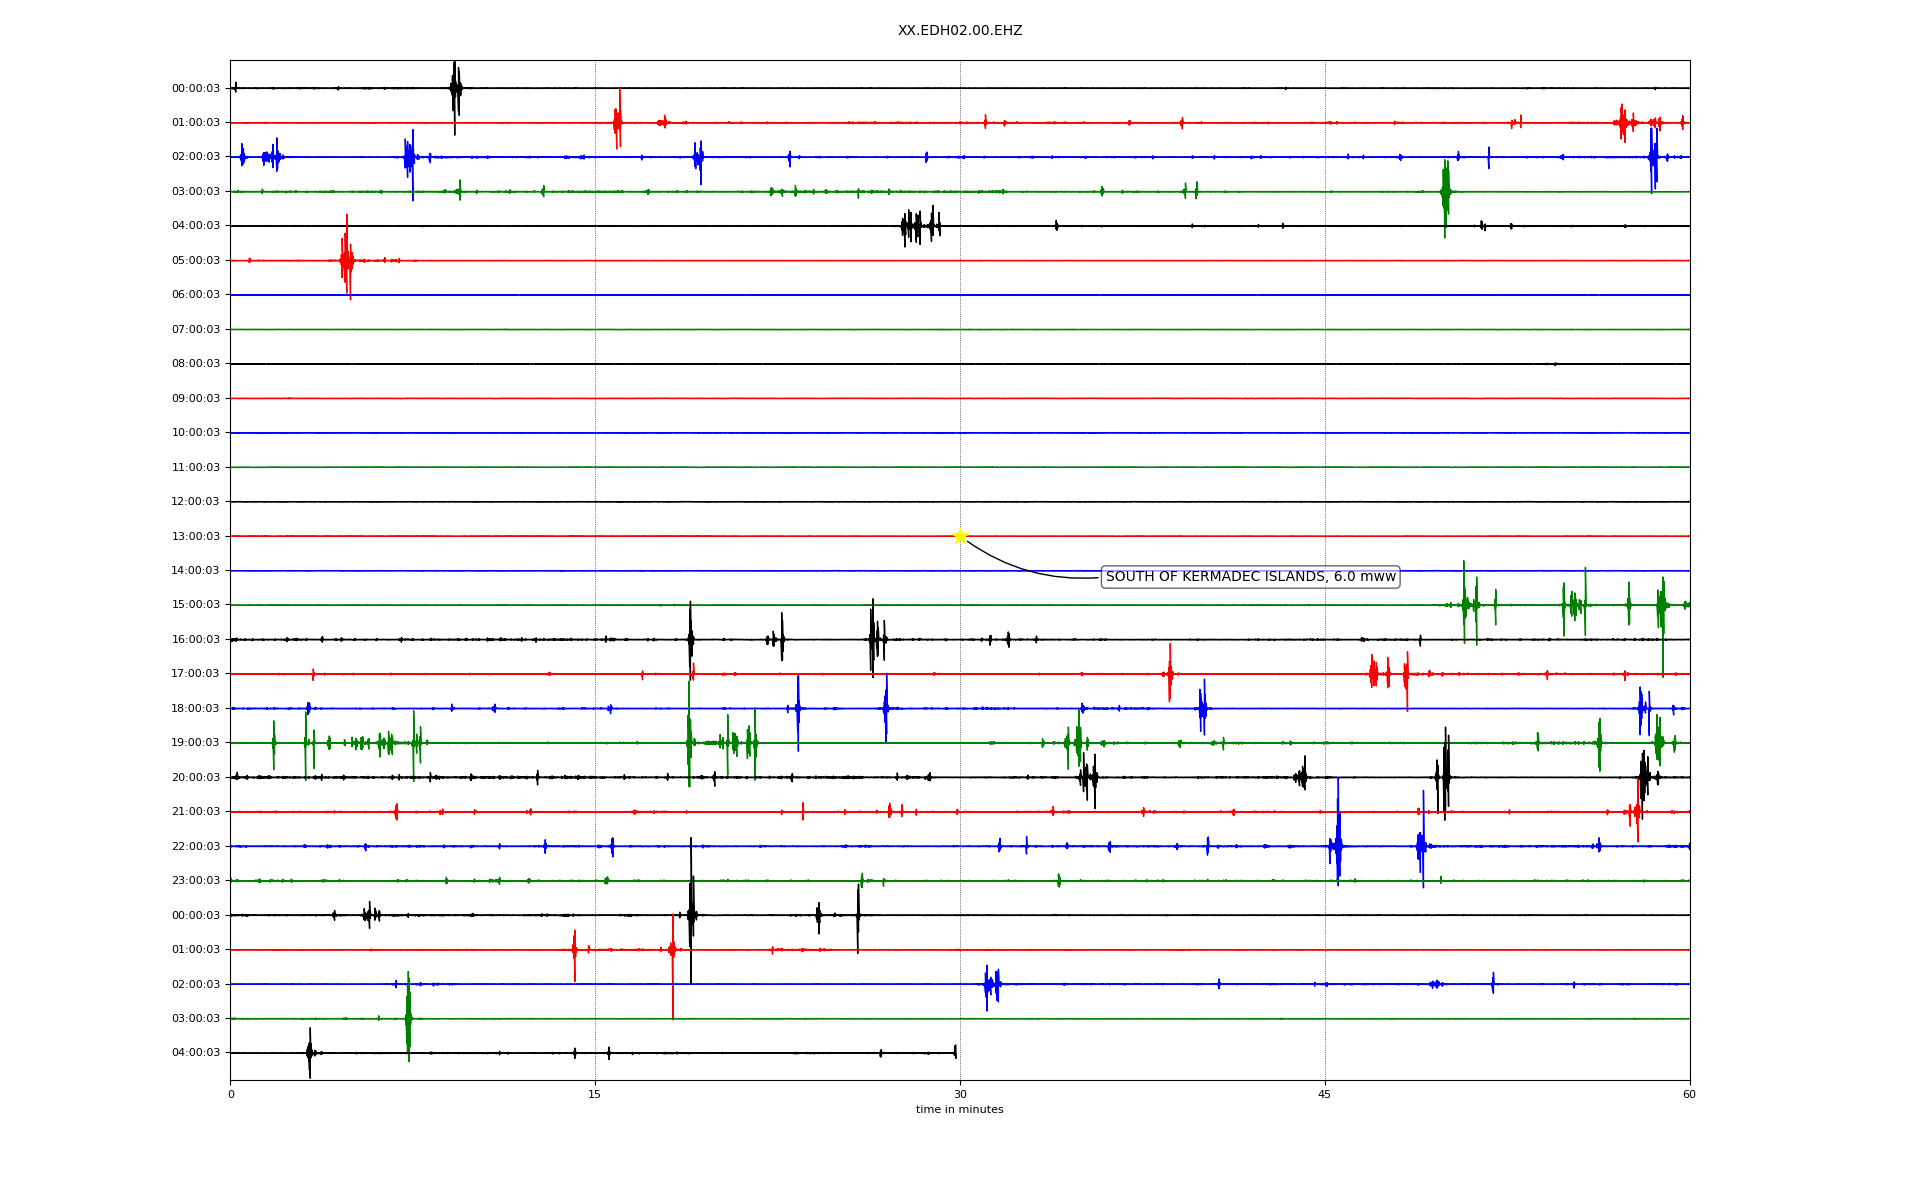Click the x-axis tick label 60
The height and width of the screenshot is (1200, 1920).
[1689, 1095]
